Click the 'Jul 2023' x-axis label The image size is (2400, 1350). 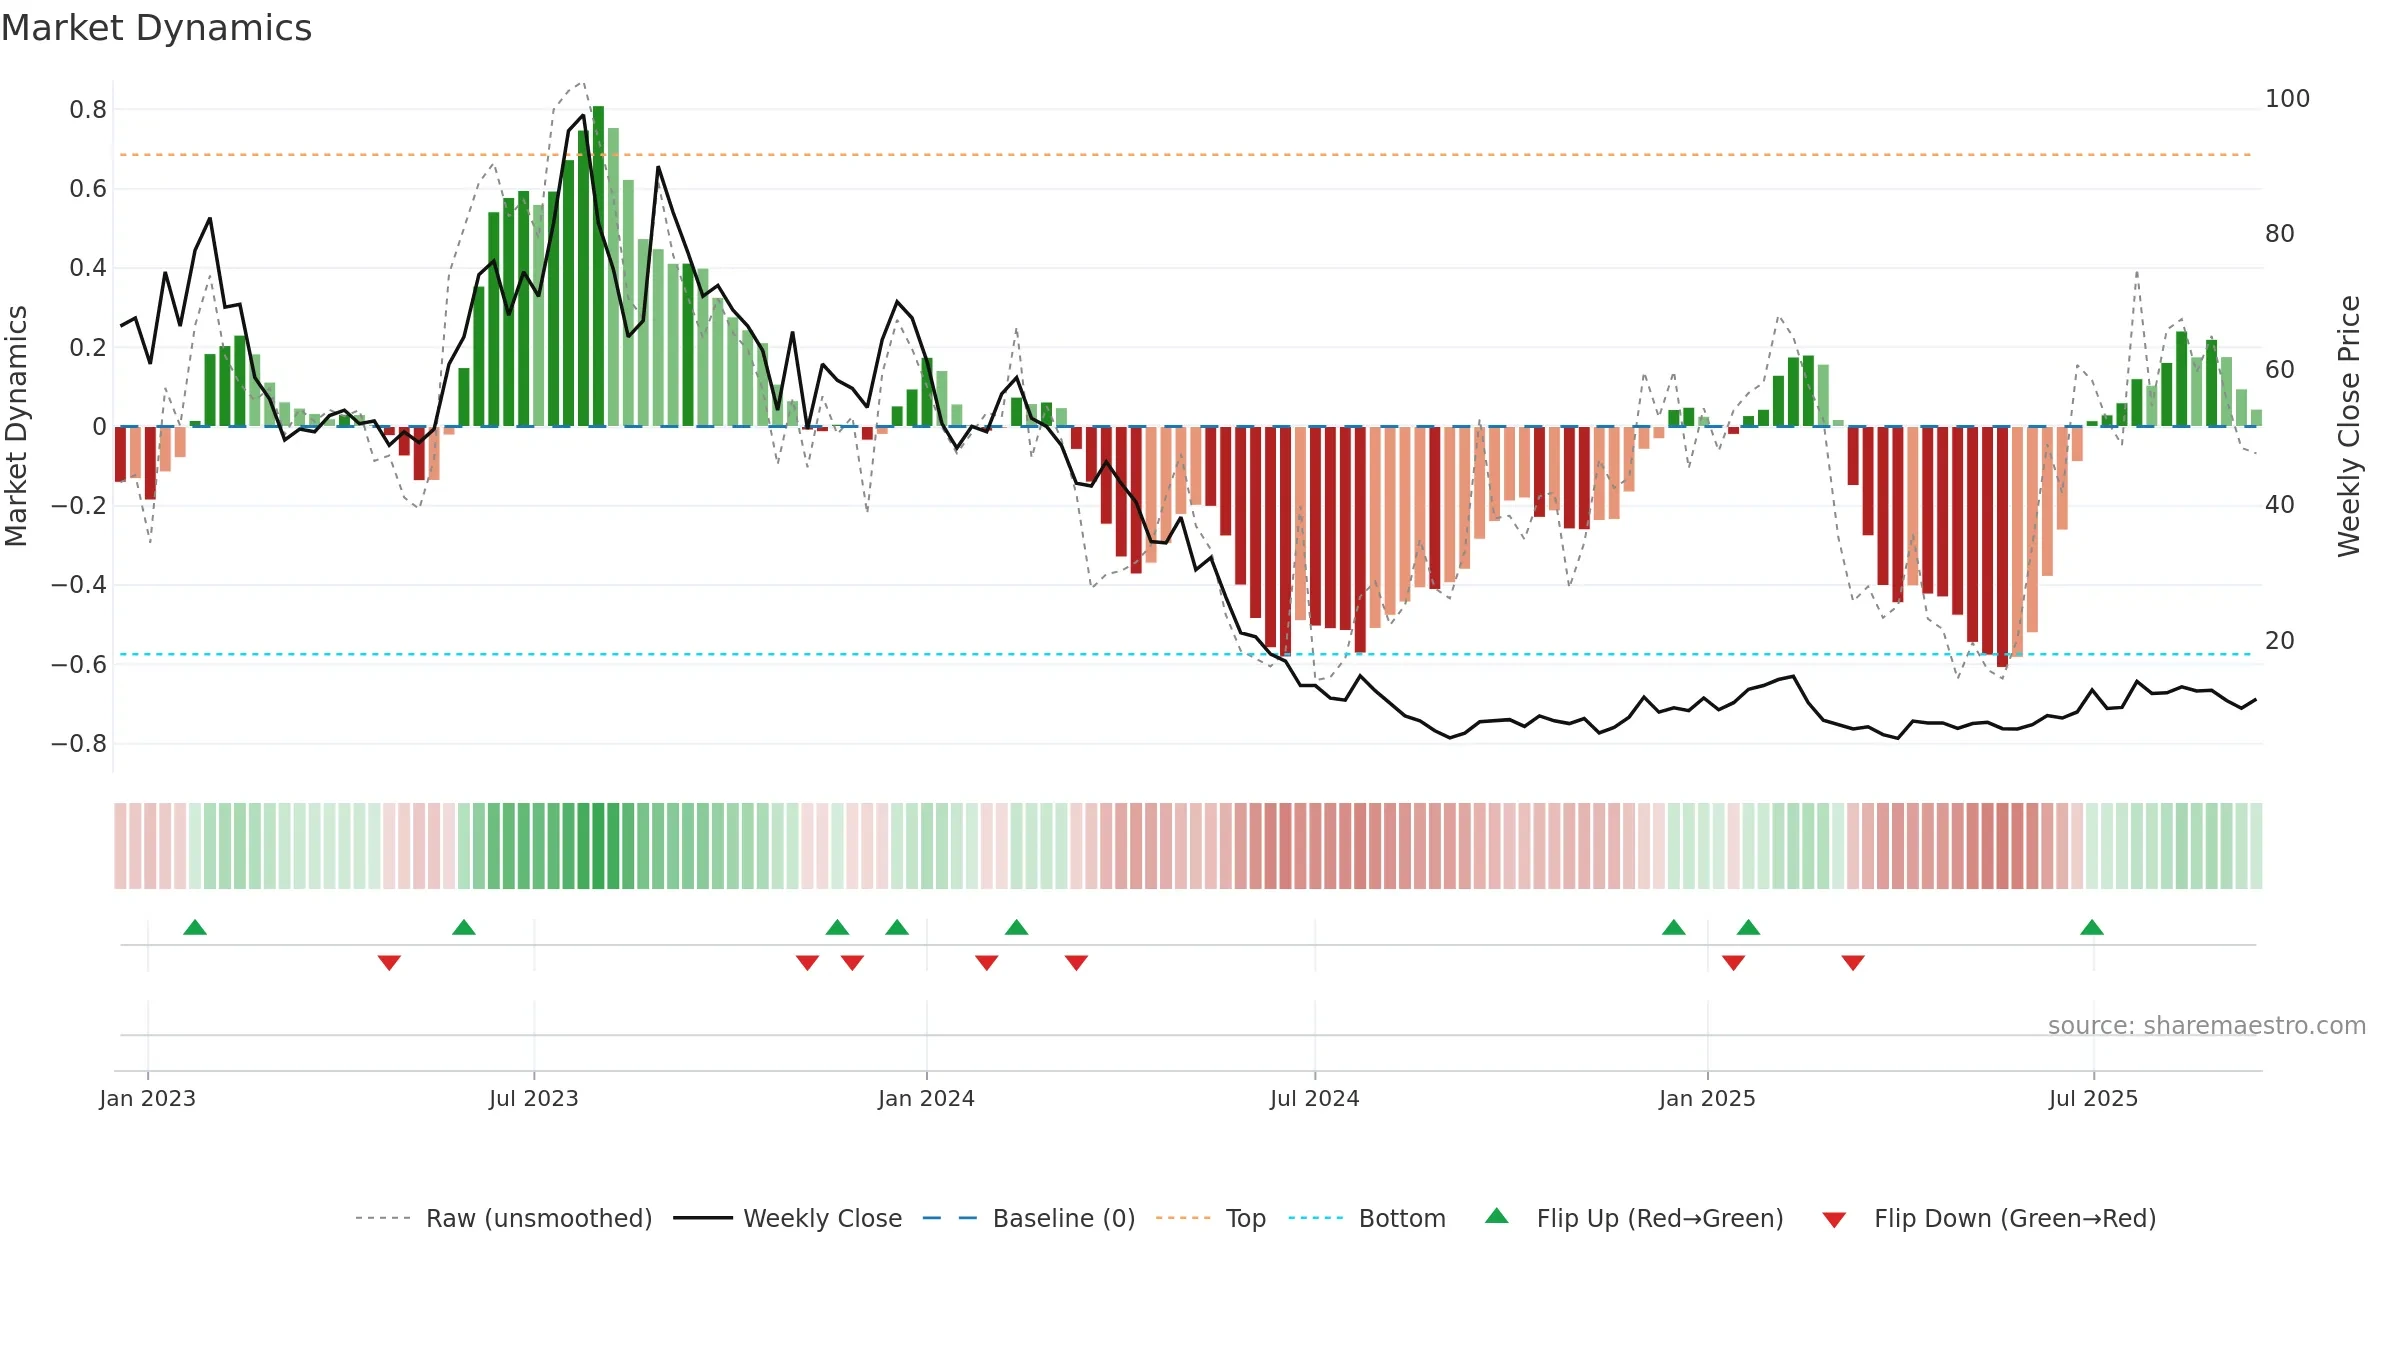point(534,1098)
